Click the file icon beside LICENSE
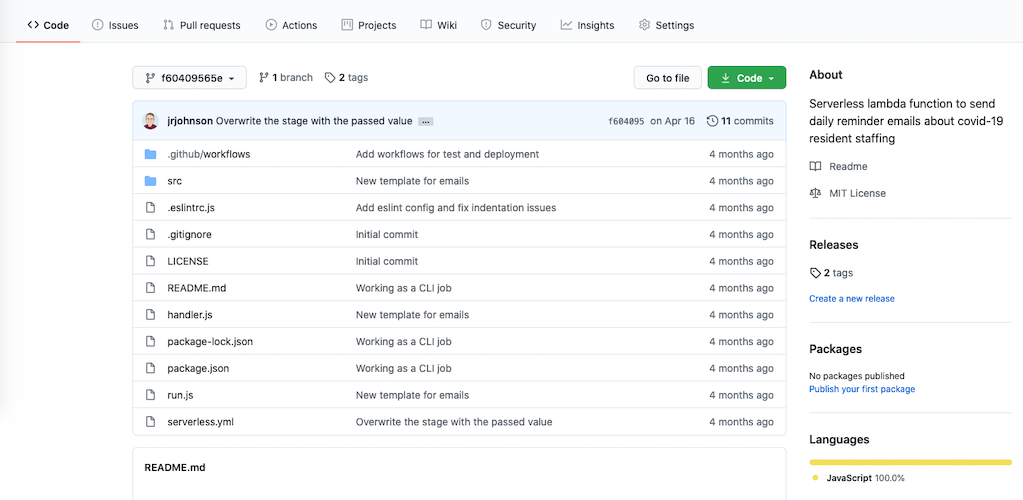This screenshot has height=500, width=1023. (x=151, y=261)
